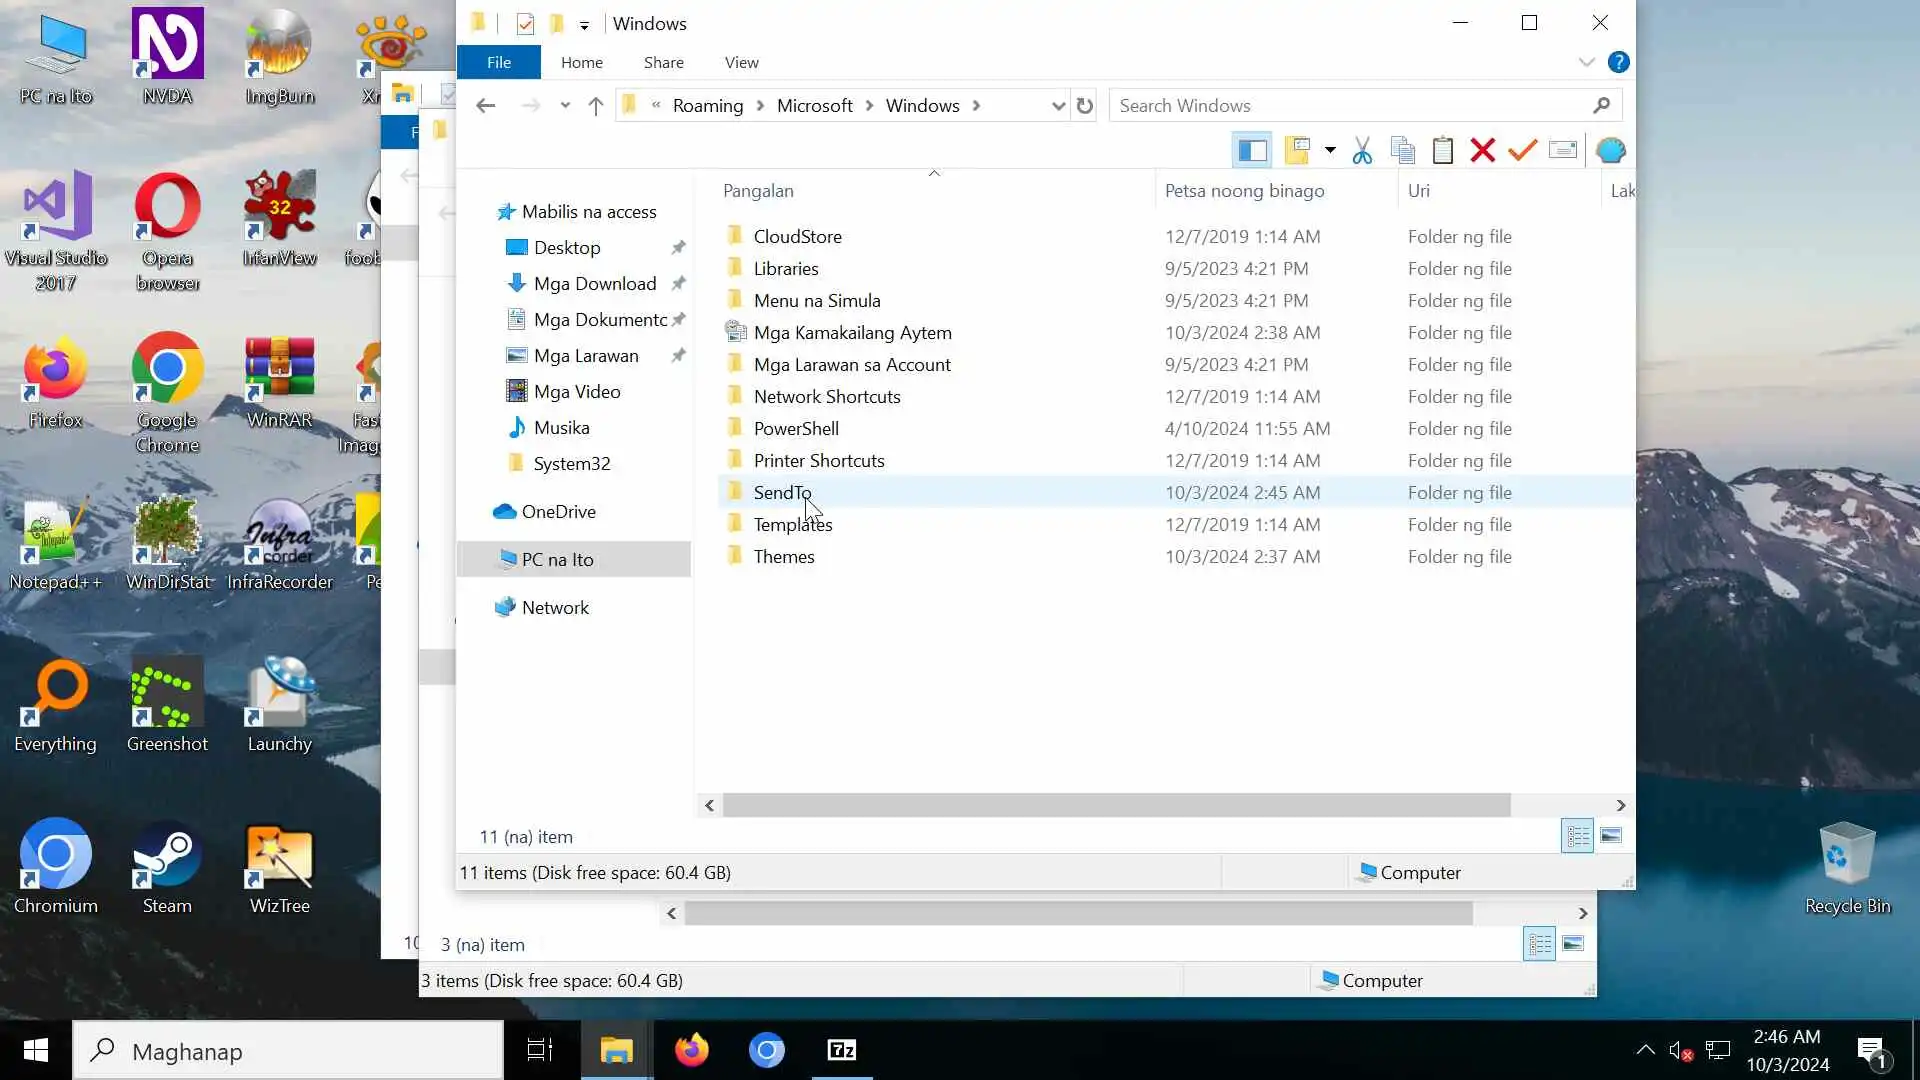This screenshot has height=1080, width=1920.
Task: Click the Copy toolbar icon
Action: [1402, 151]
